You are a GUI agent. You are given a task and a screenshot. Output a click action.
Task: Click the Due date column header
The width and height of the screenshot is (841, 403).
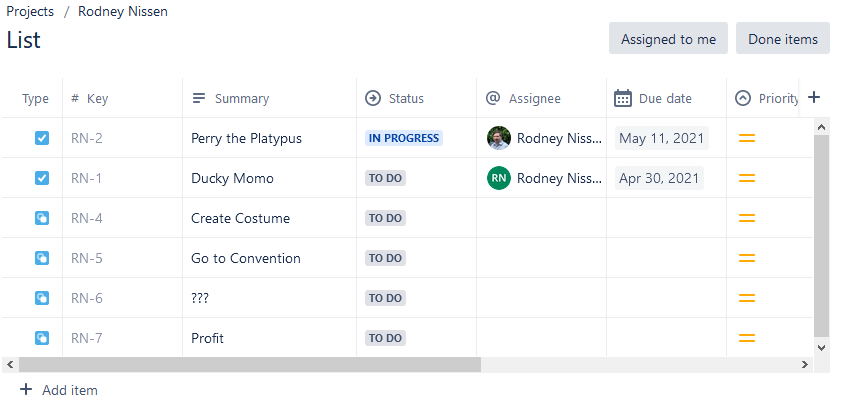click(x=664, y=98)
